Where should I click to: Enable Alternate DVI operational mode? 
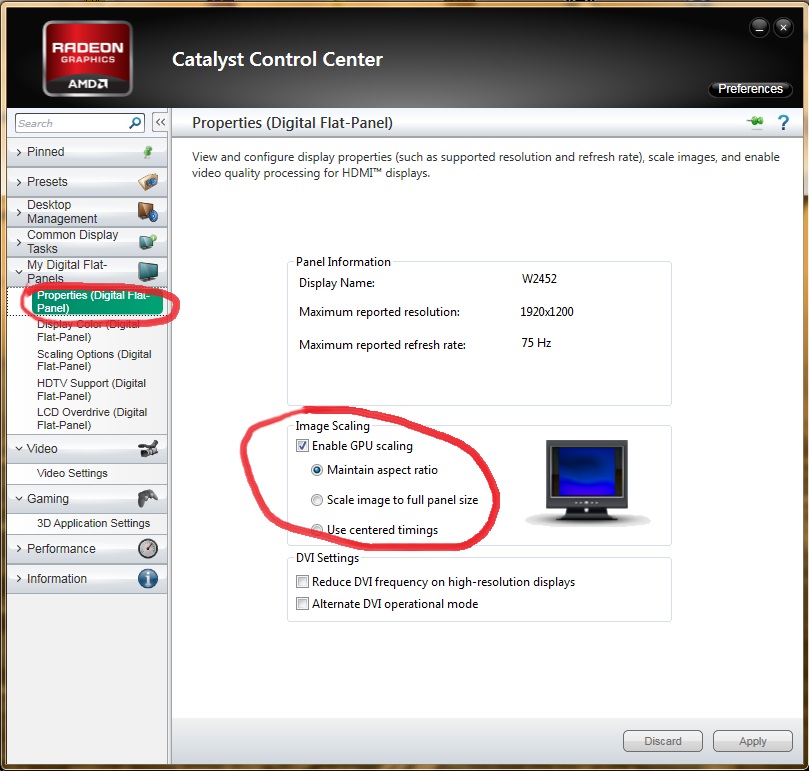click(302, 603)
